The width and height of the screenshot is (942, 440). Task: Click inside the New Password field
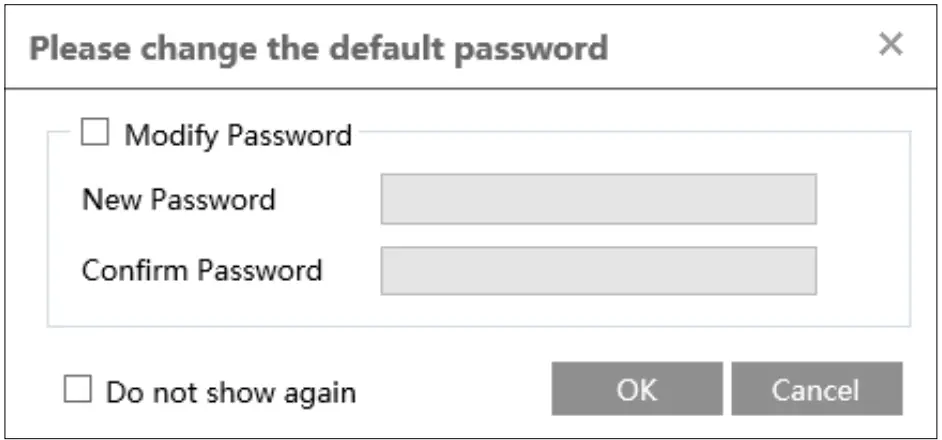(x=598, y=199)
